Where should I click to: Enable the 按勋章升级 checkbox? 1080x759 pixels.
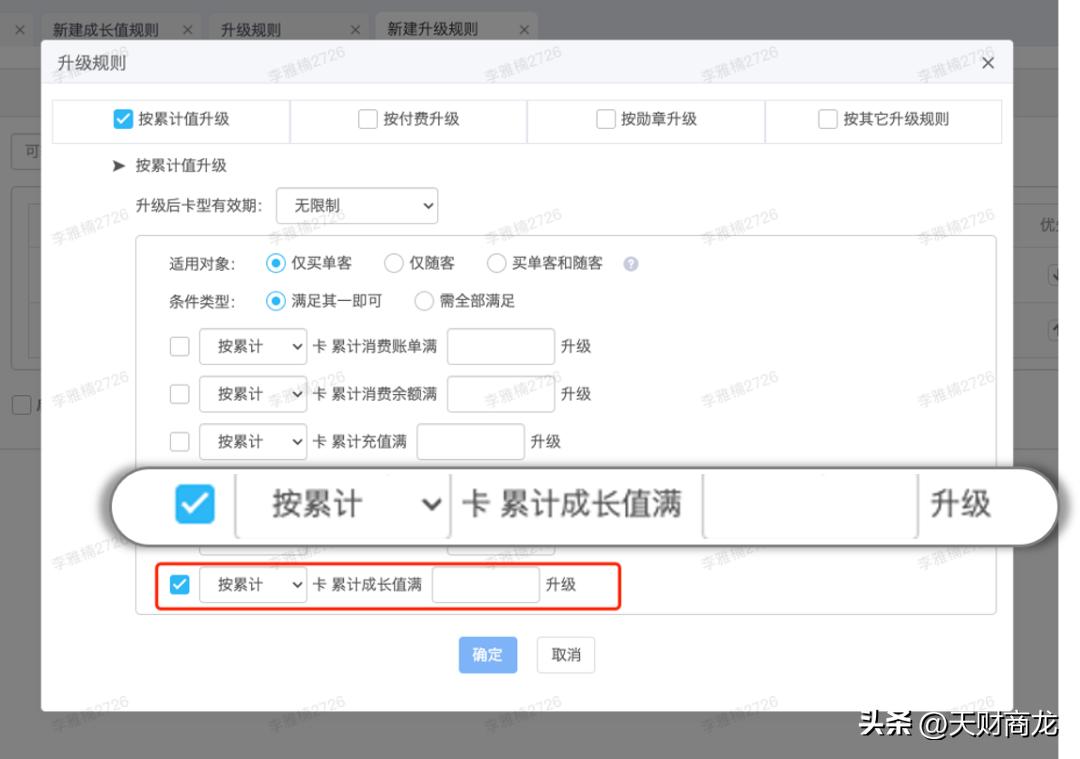605,119
